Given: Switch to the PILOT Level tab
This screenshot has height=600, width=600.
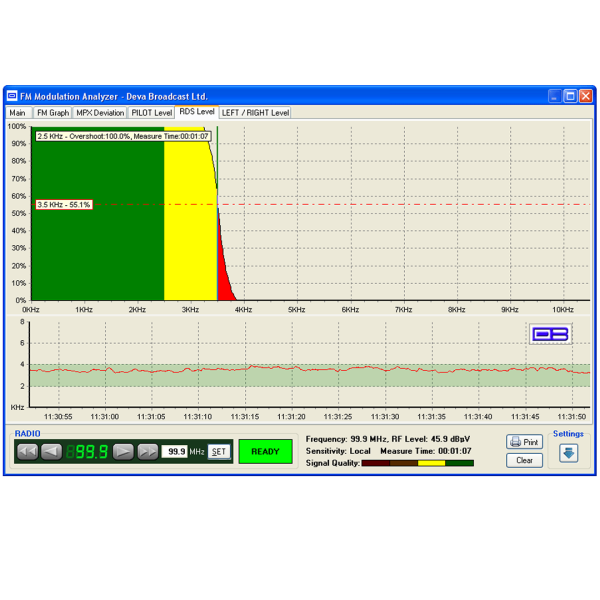Looking at the screenshot, I should point(152,113).
